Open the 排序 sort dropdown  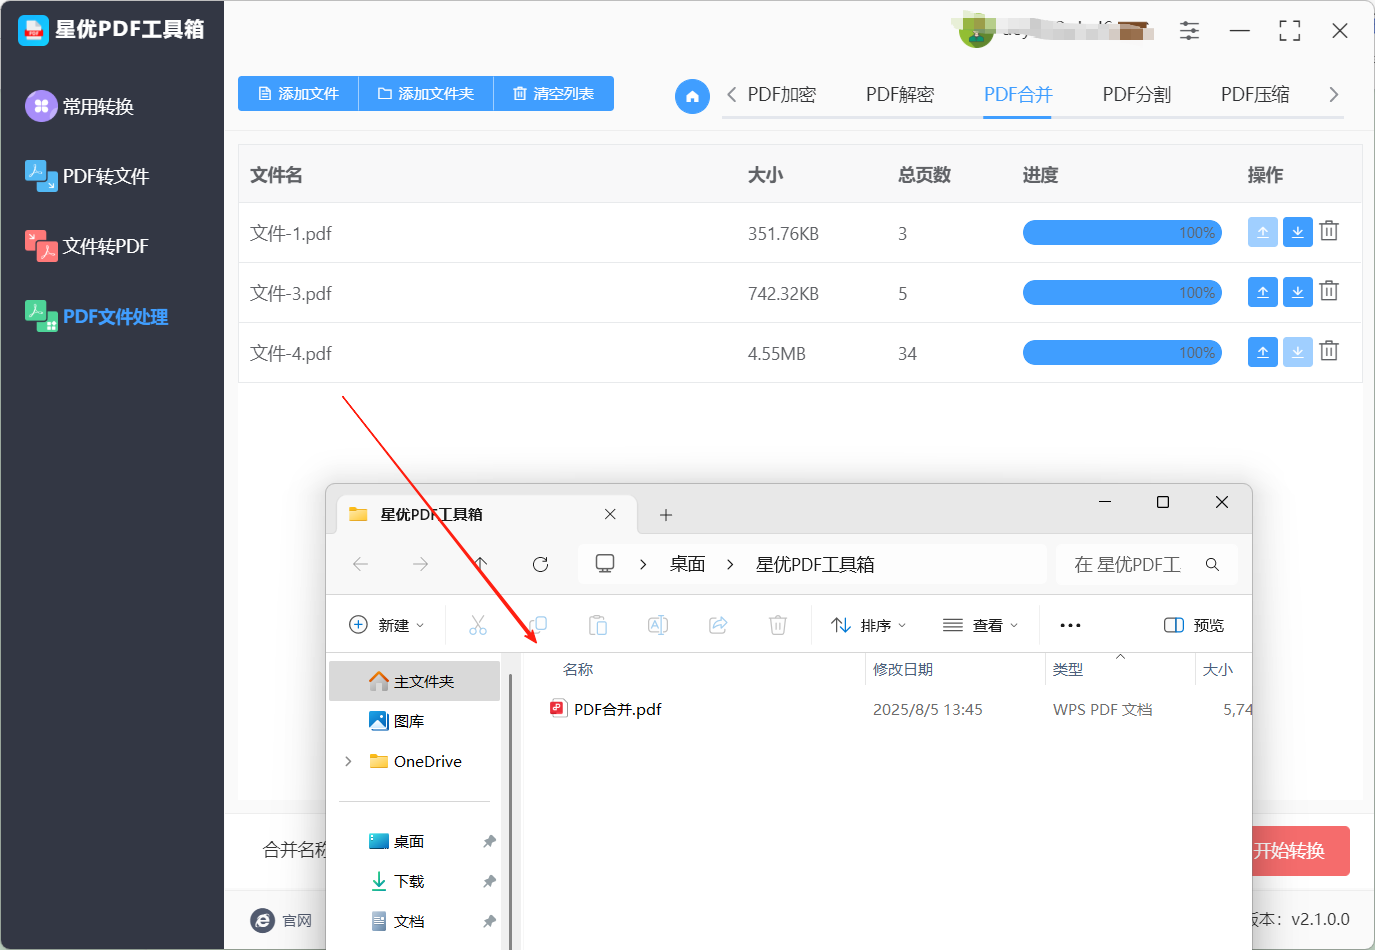(x=868, y=625)
